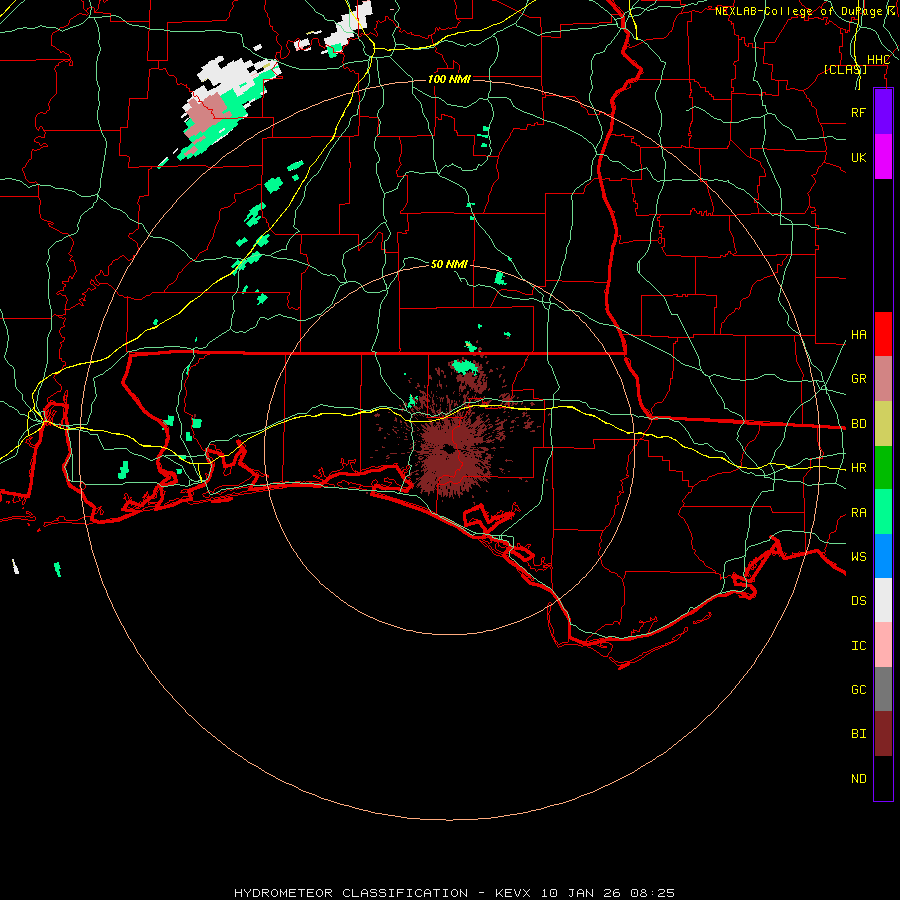This screenshot has width=900, height=900.
Task: Click the dark green HR heavy rain swatch
Action: tap(883, 467)
